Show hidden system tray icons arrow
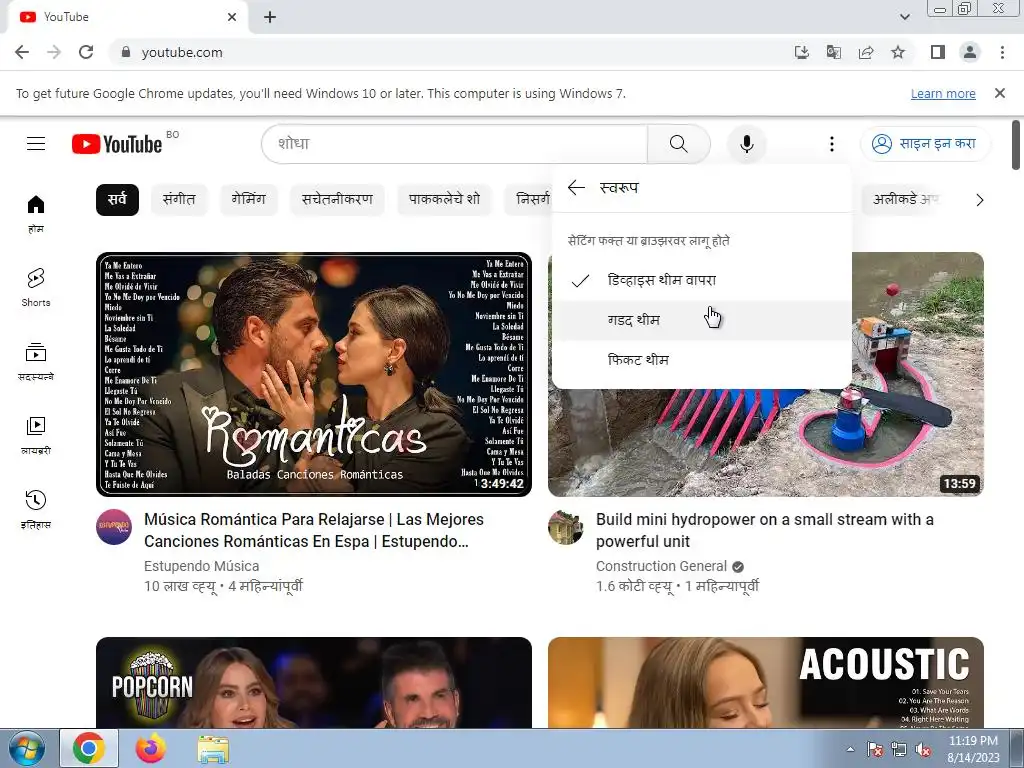1024x768 pixels. pos(850,749)
